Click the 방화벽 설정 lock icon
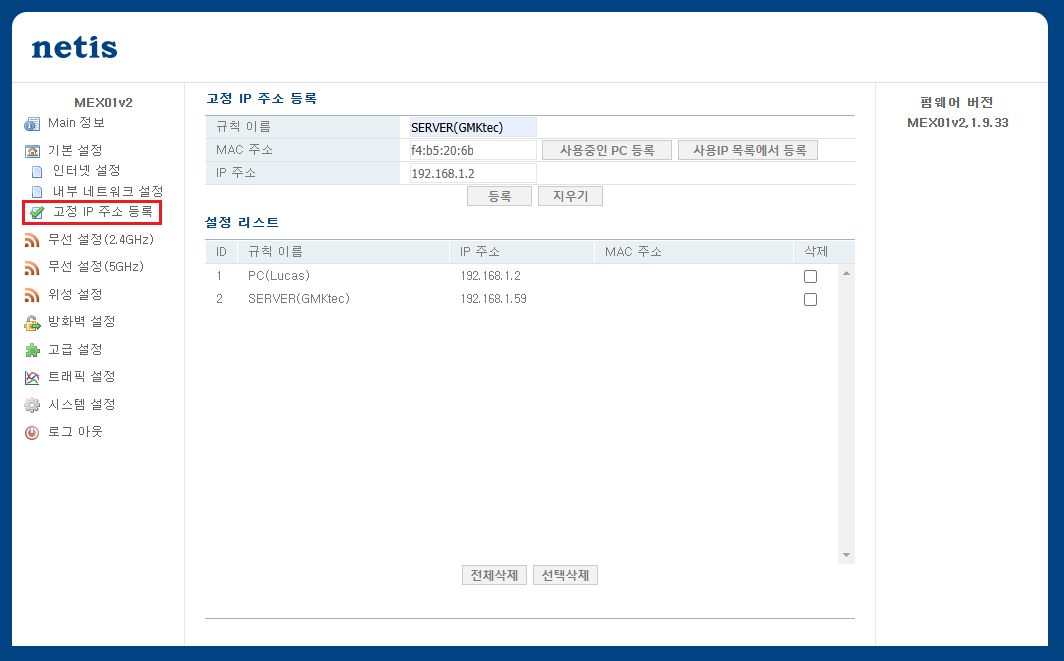The image size is (1064, 661). (32, 323)
